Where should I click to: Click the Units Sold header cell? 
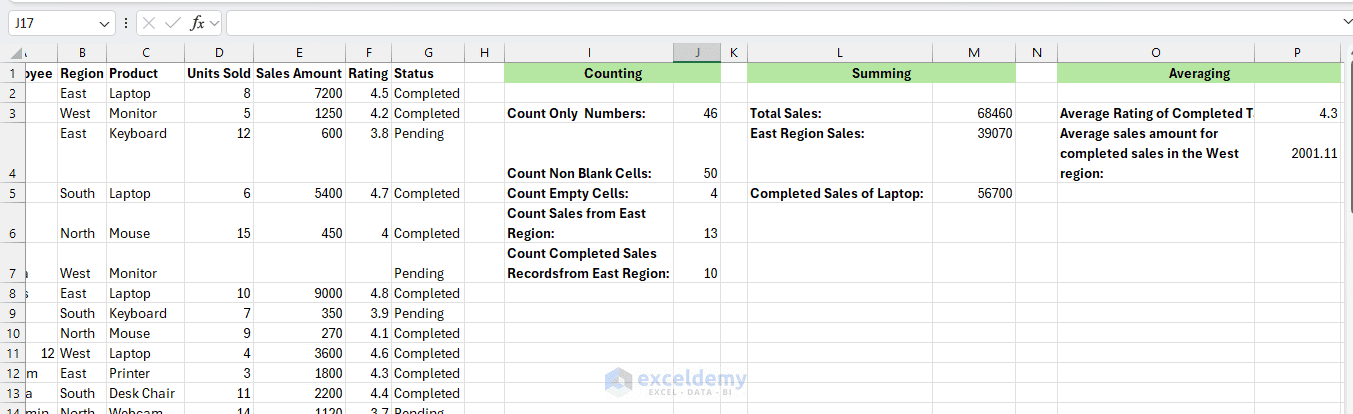[x=218, y=73]
